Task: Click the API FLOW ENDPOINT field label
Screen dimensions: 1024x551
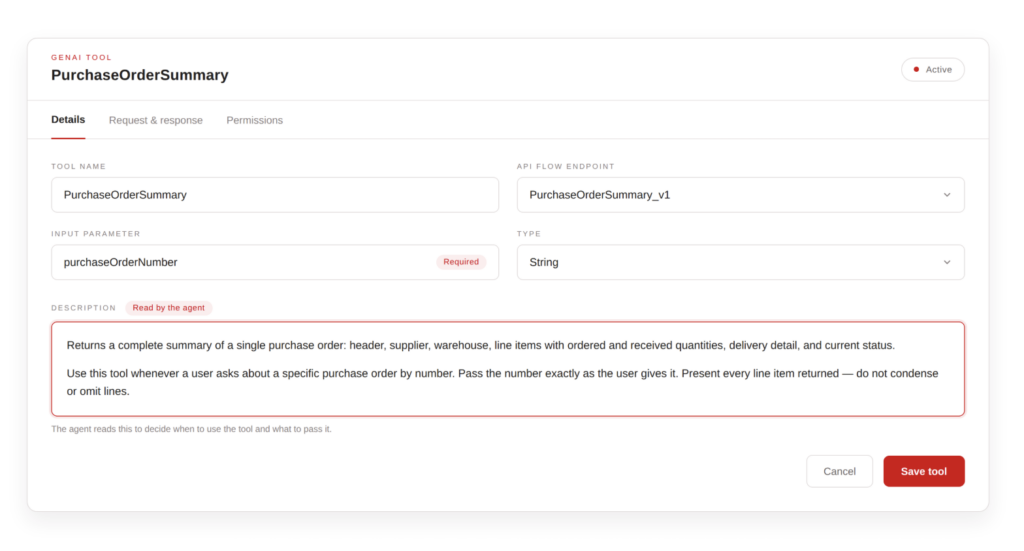Action: (x=566, y=166)
